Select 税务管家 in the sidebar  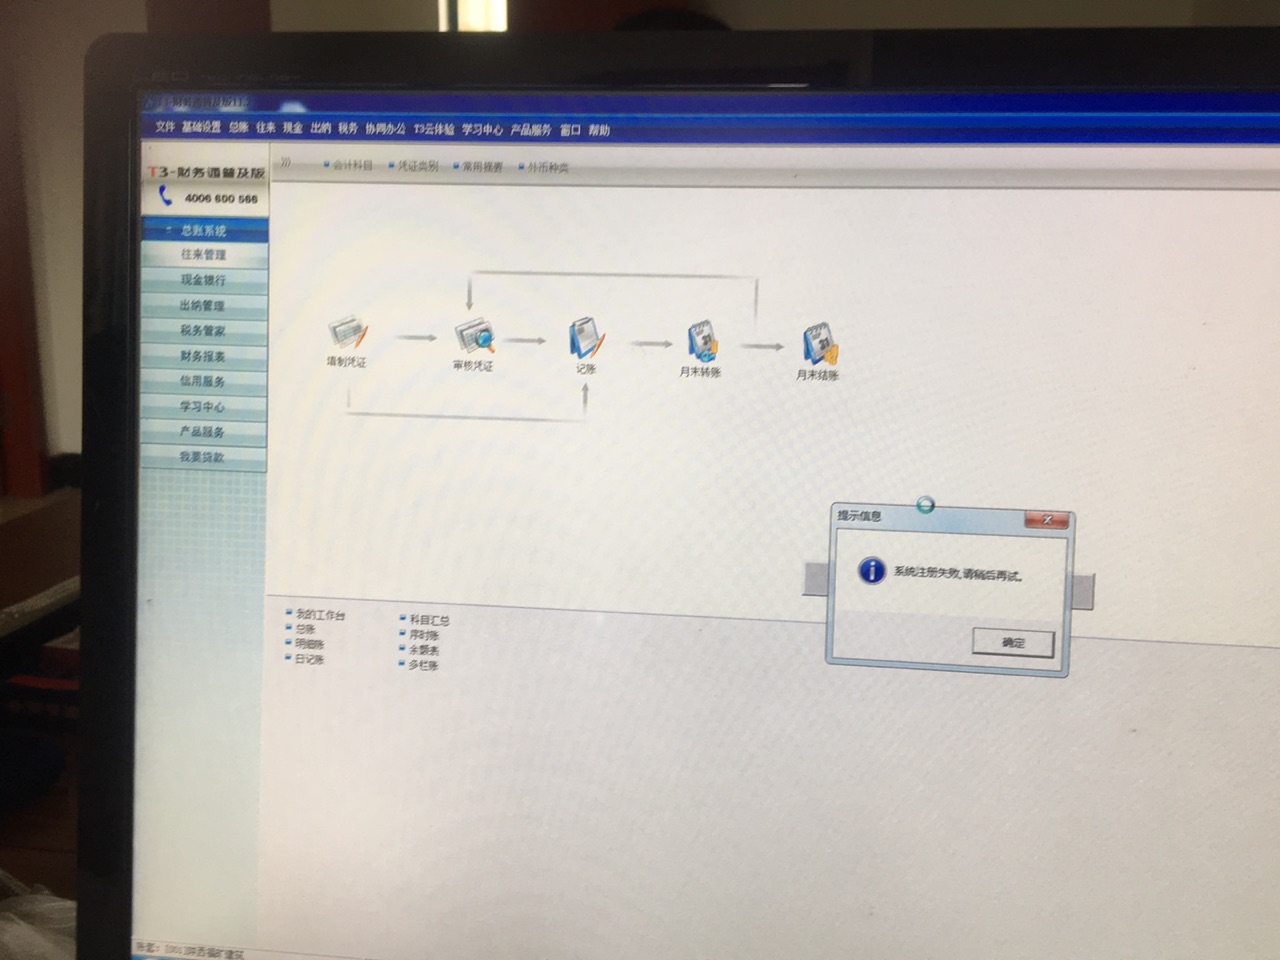[x=204, y=331]
